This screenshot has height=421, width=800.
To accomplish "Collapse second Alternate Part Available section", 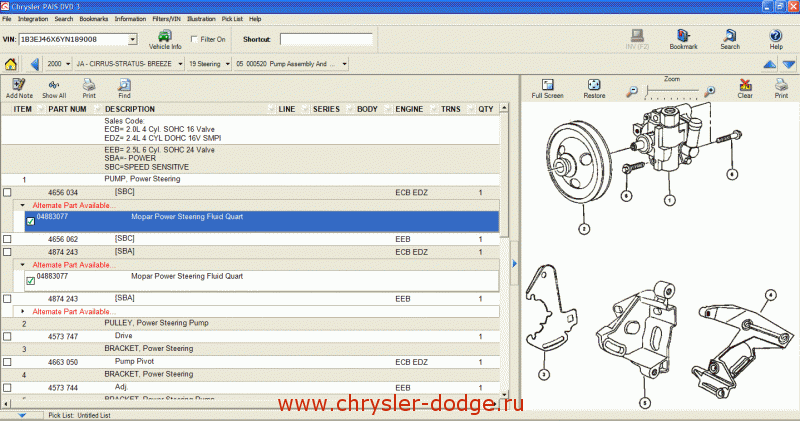I will pyautogui.click(x=22, y=265).
